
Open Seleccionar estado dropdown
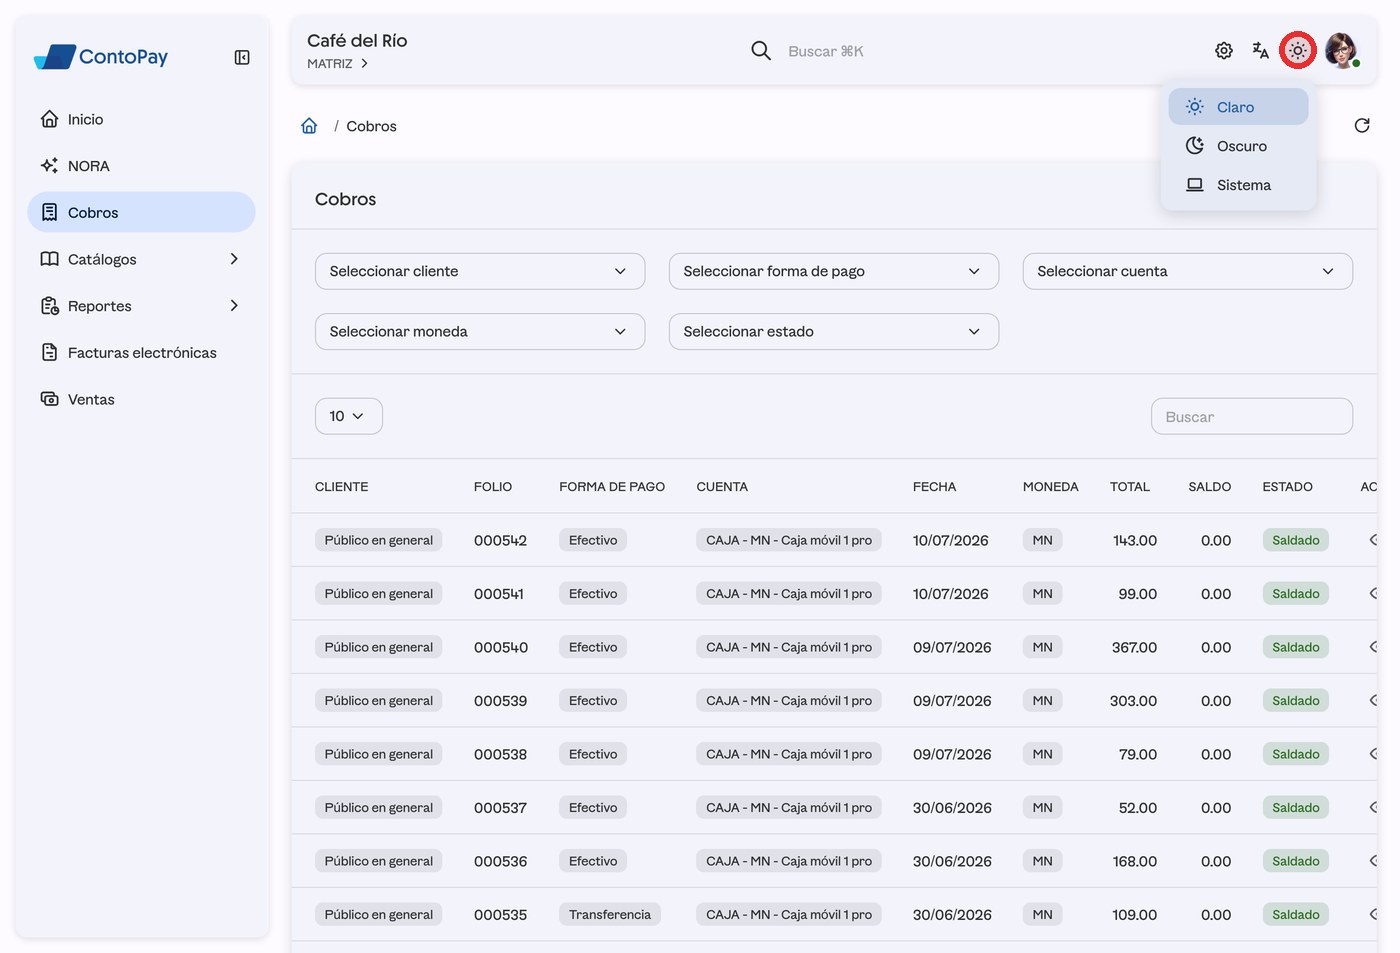[834, 332]
